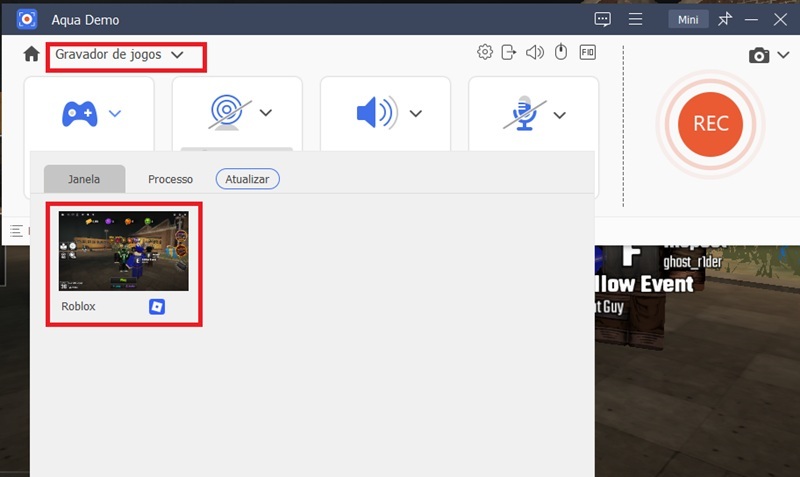Image resolution: width=800 pixels, height=477 pixels.
Task: Open the Gravador de jogos mode dropdown
Action: [119, 55]
